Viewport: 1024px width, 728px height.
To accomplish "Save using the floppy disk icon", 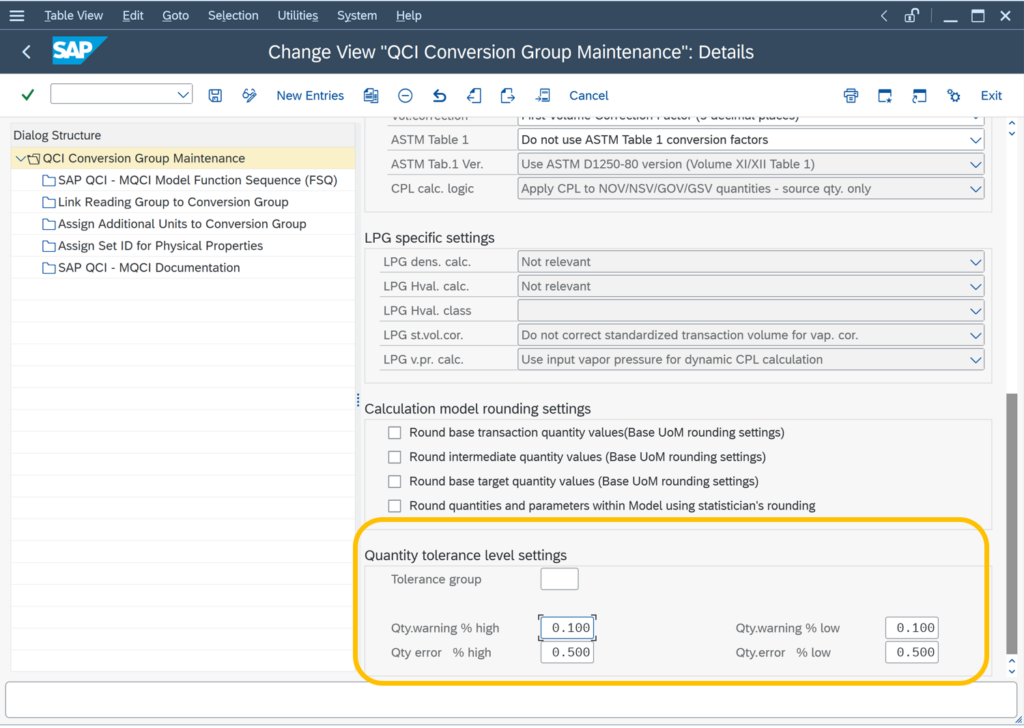I will coord(215,95).
